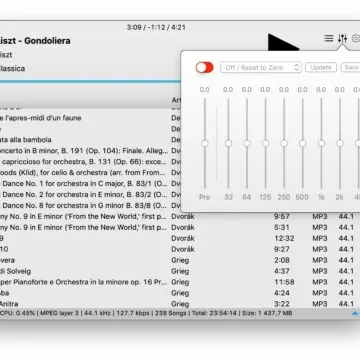Click the 64 Hz band slider knob
The image size is (360, 360).
click(x=247, y=143)
